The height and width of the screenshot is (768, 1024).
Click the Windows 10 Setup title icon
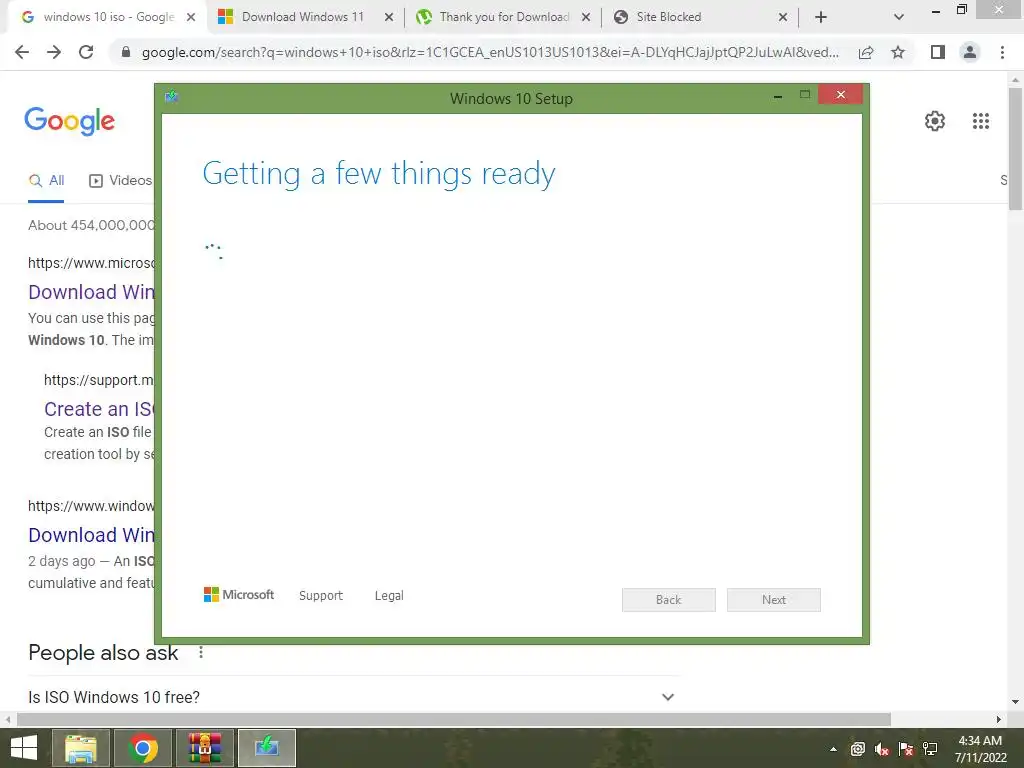click(172, 97)
